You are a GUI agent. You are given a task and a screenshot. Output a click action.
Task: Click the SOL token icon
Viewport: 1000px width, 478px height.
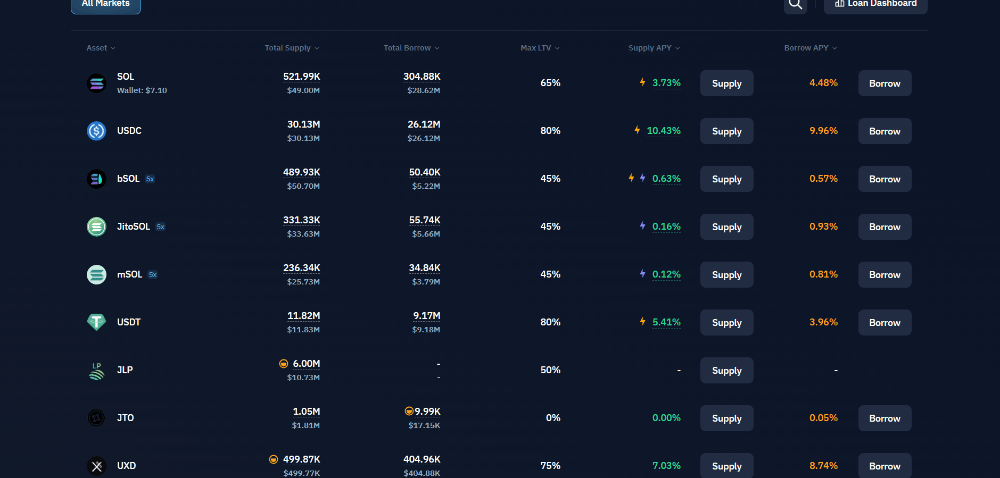[96, 83]
